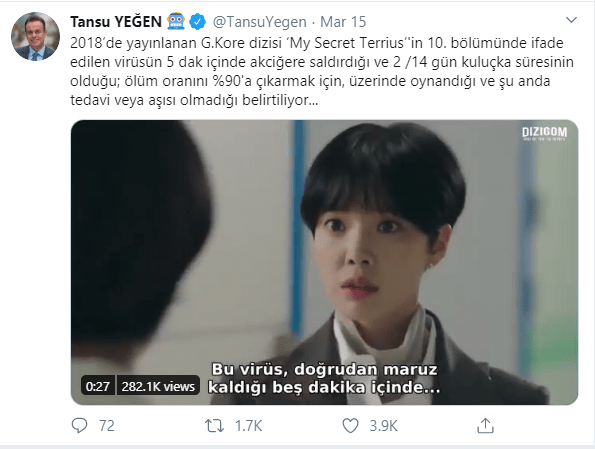595x449 pixels.
Task: Open the Mar 15 tweet timestamp
Action: (343, 22)
